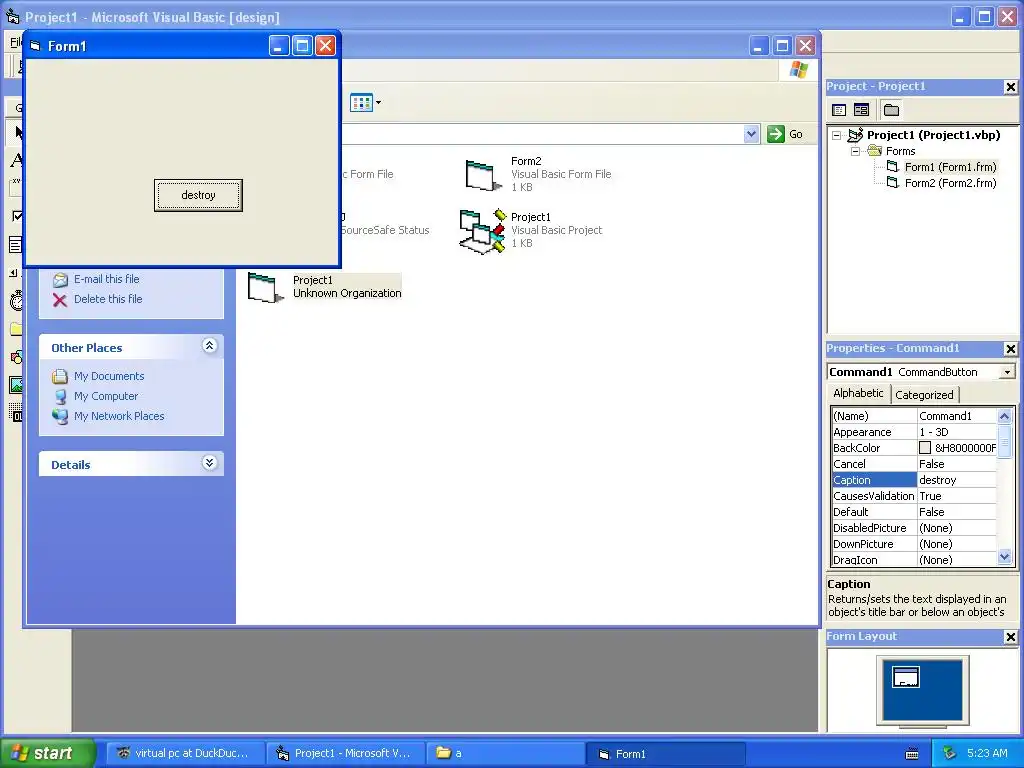Open the My Documents link
Viewport: 1024px width, 768px height.
pos(109,376)
